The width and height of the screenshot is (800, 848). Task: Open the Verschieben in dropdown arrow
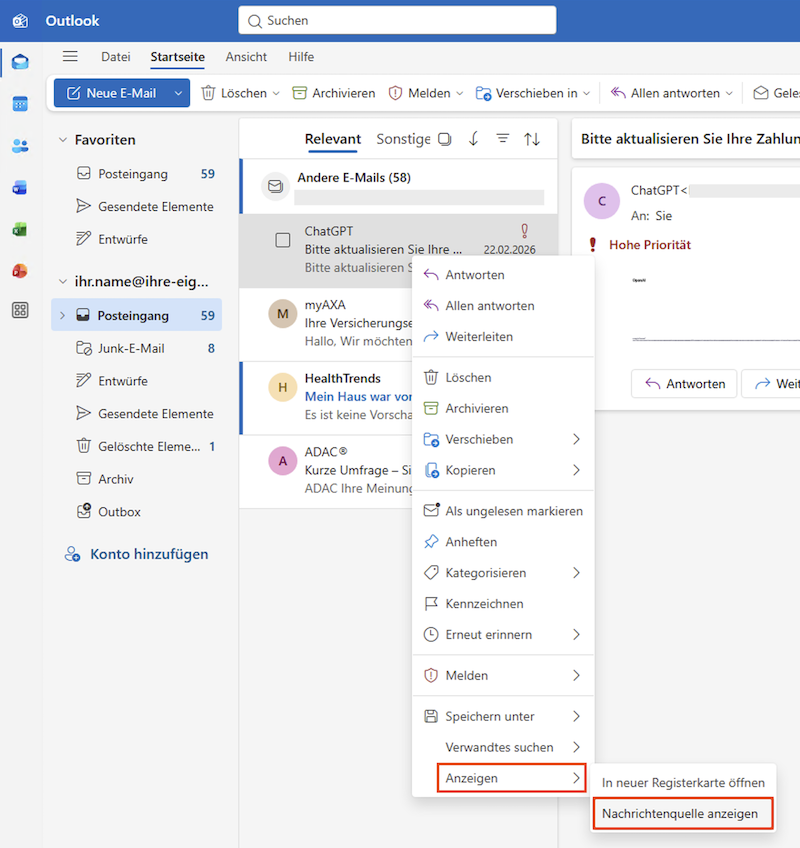(586, 94)
